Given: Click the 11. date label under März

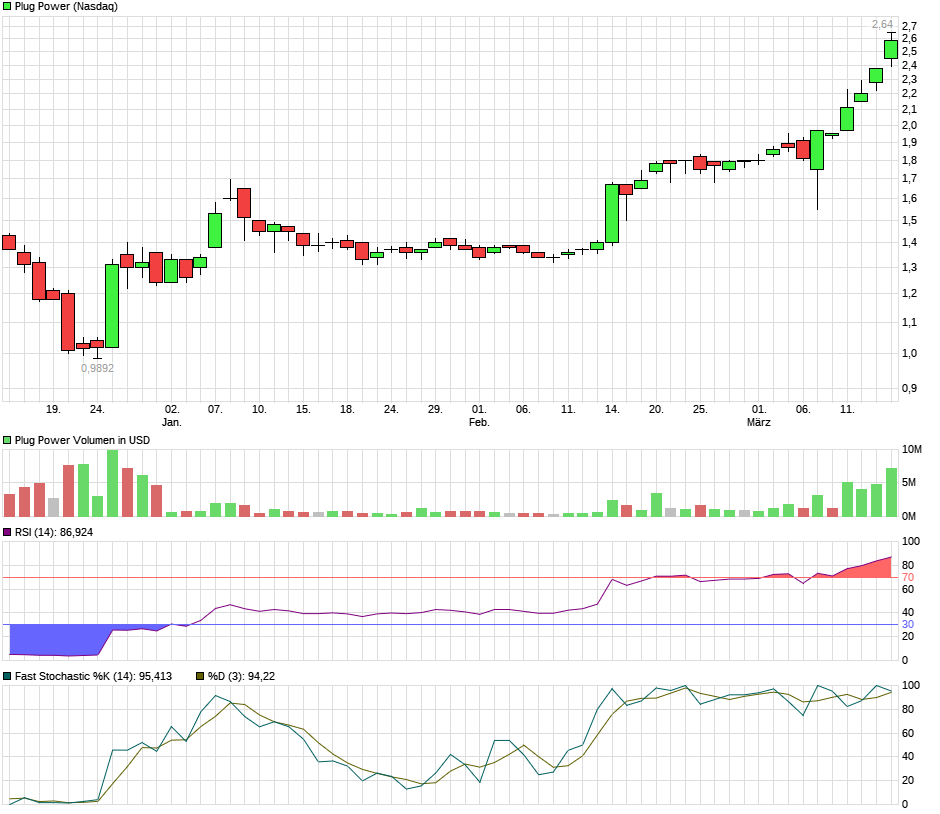Looking at the screenshot, I should 847,409.
